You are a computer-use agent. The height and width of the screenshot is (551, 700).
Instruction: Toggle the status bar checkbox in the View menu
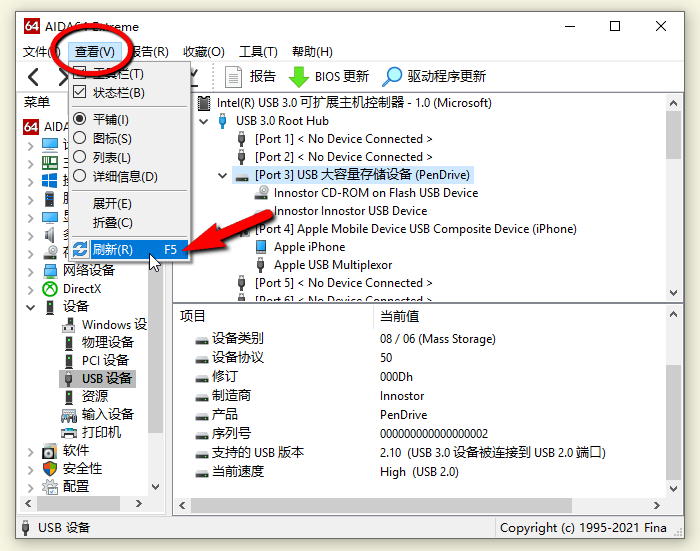tap(80, 93)
